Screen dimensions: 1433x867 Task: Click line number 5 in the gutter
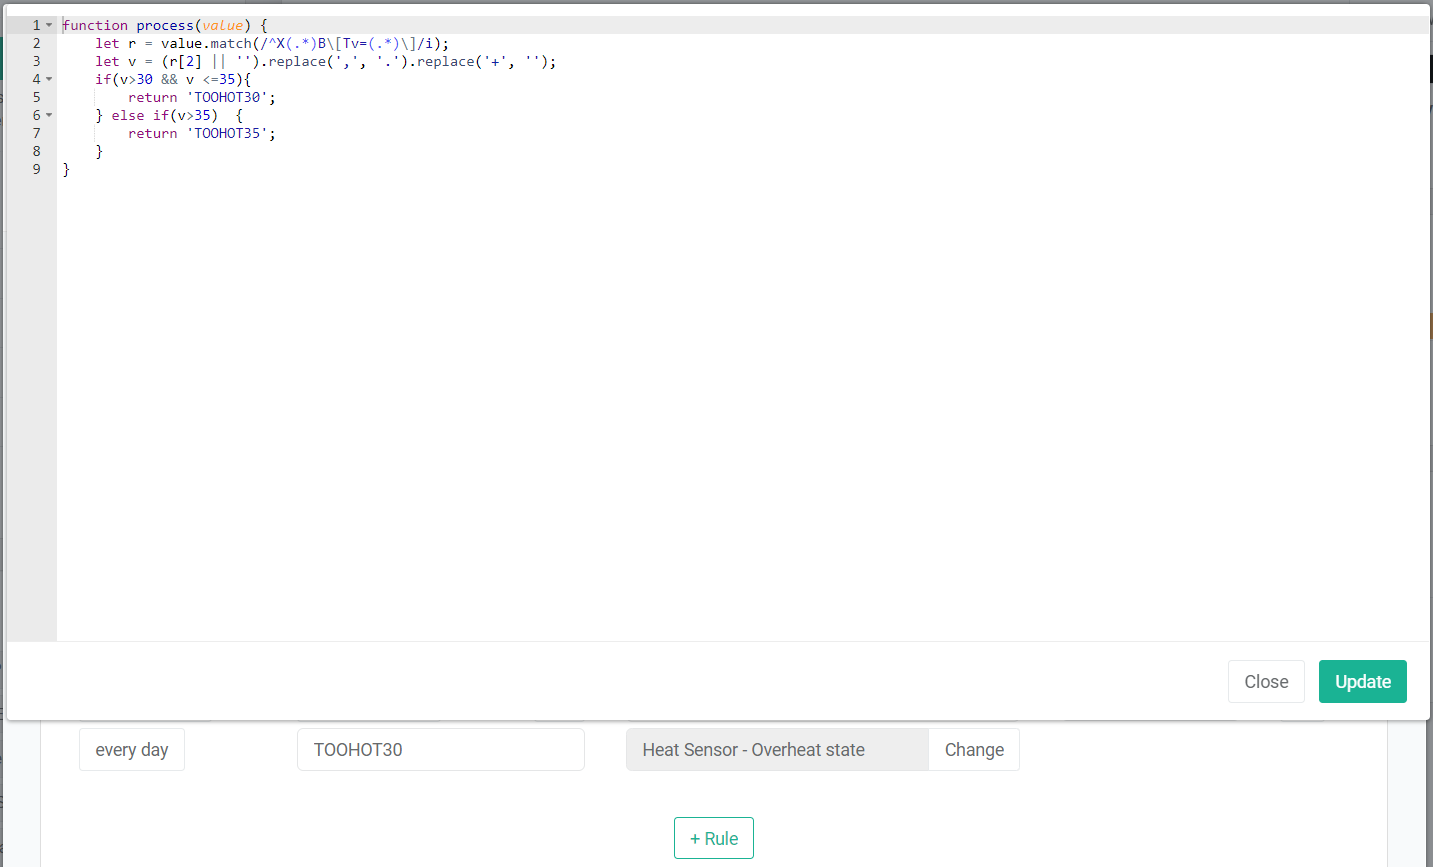pos(37,97)
